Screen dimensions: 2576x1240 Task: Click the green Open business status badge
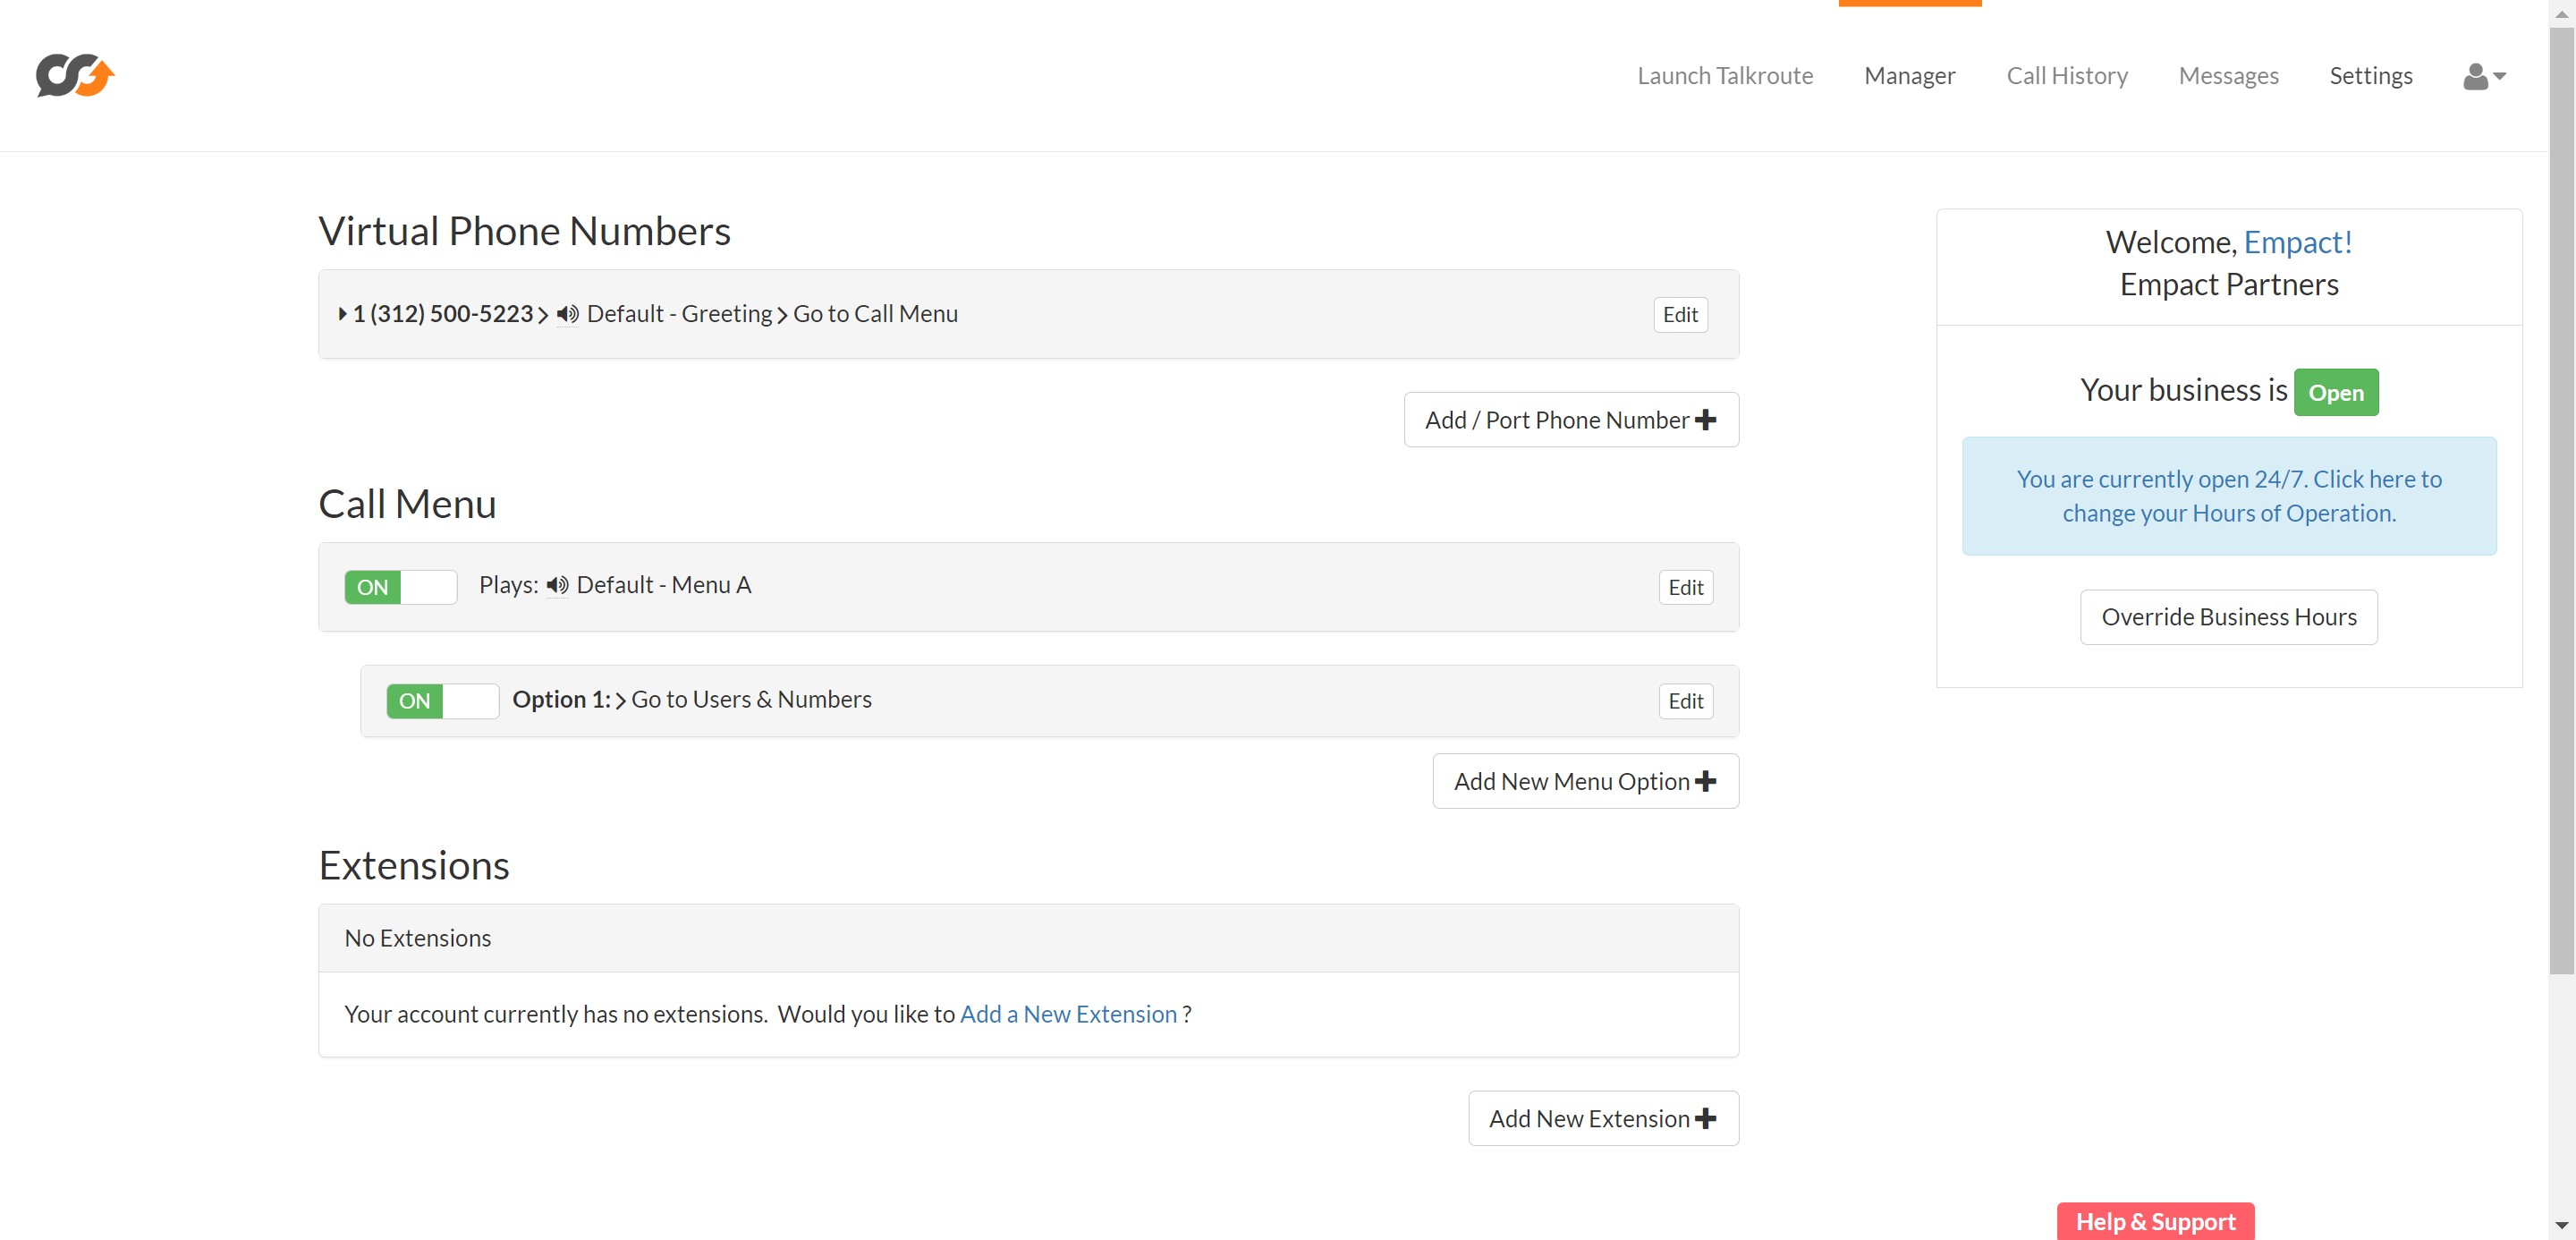[x=2335, y=392]
